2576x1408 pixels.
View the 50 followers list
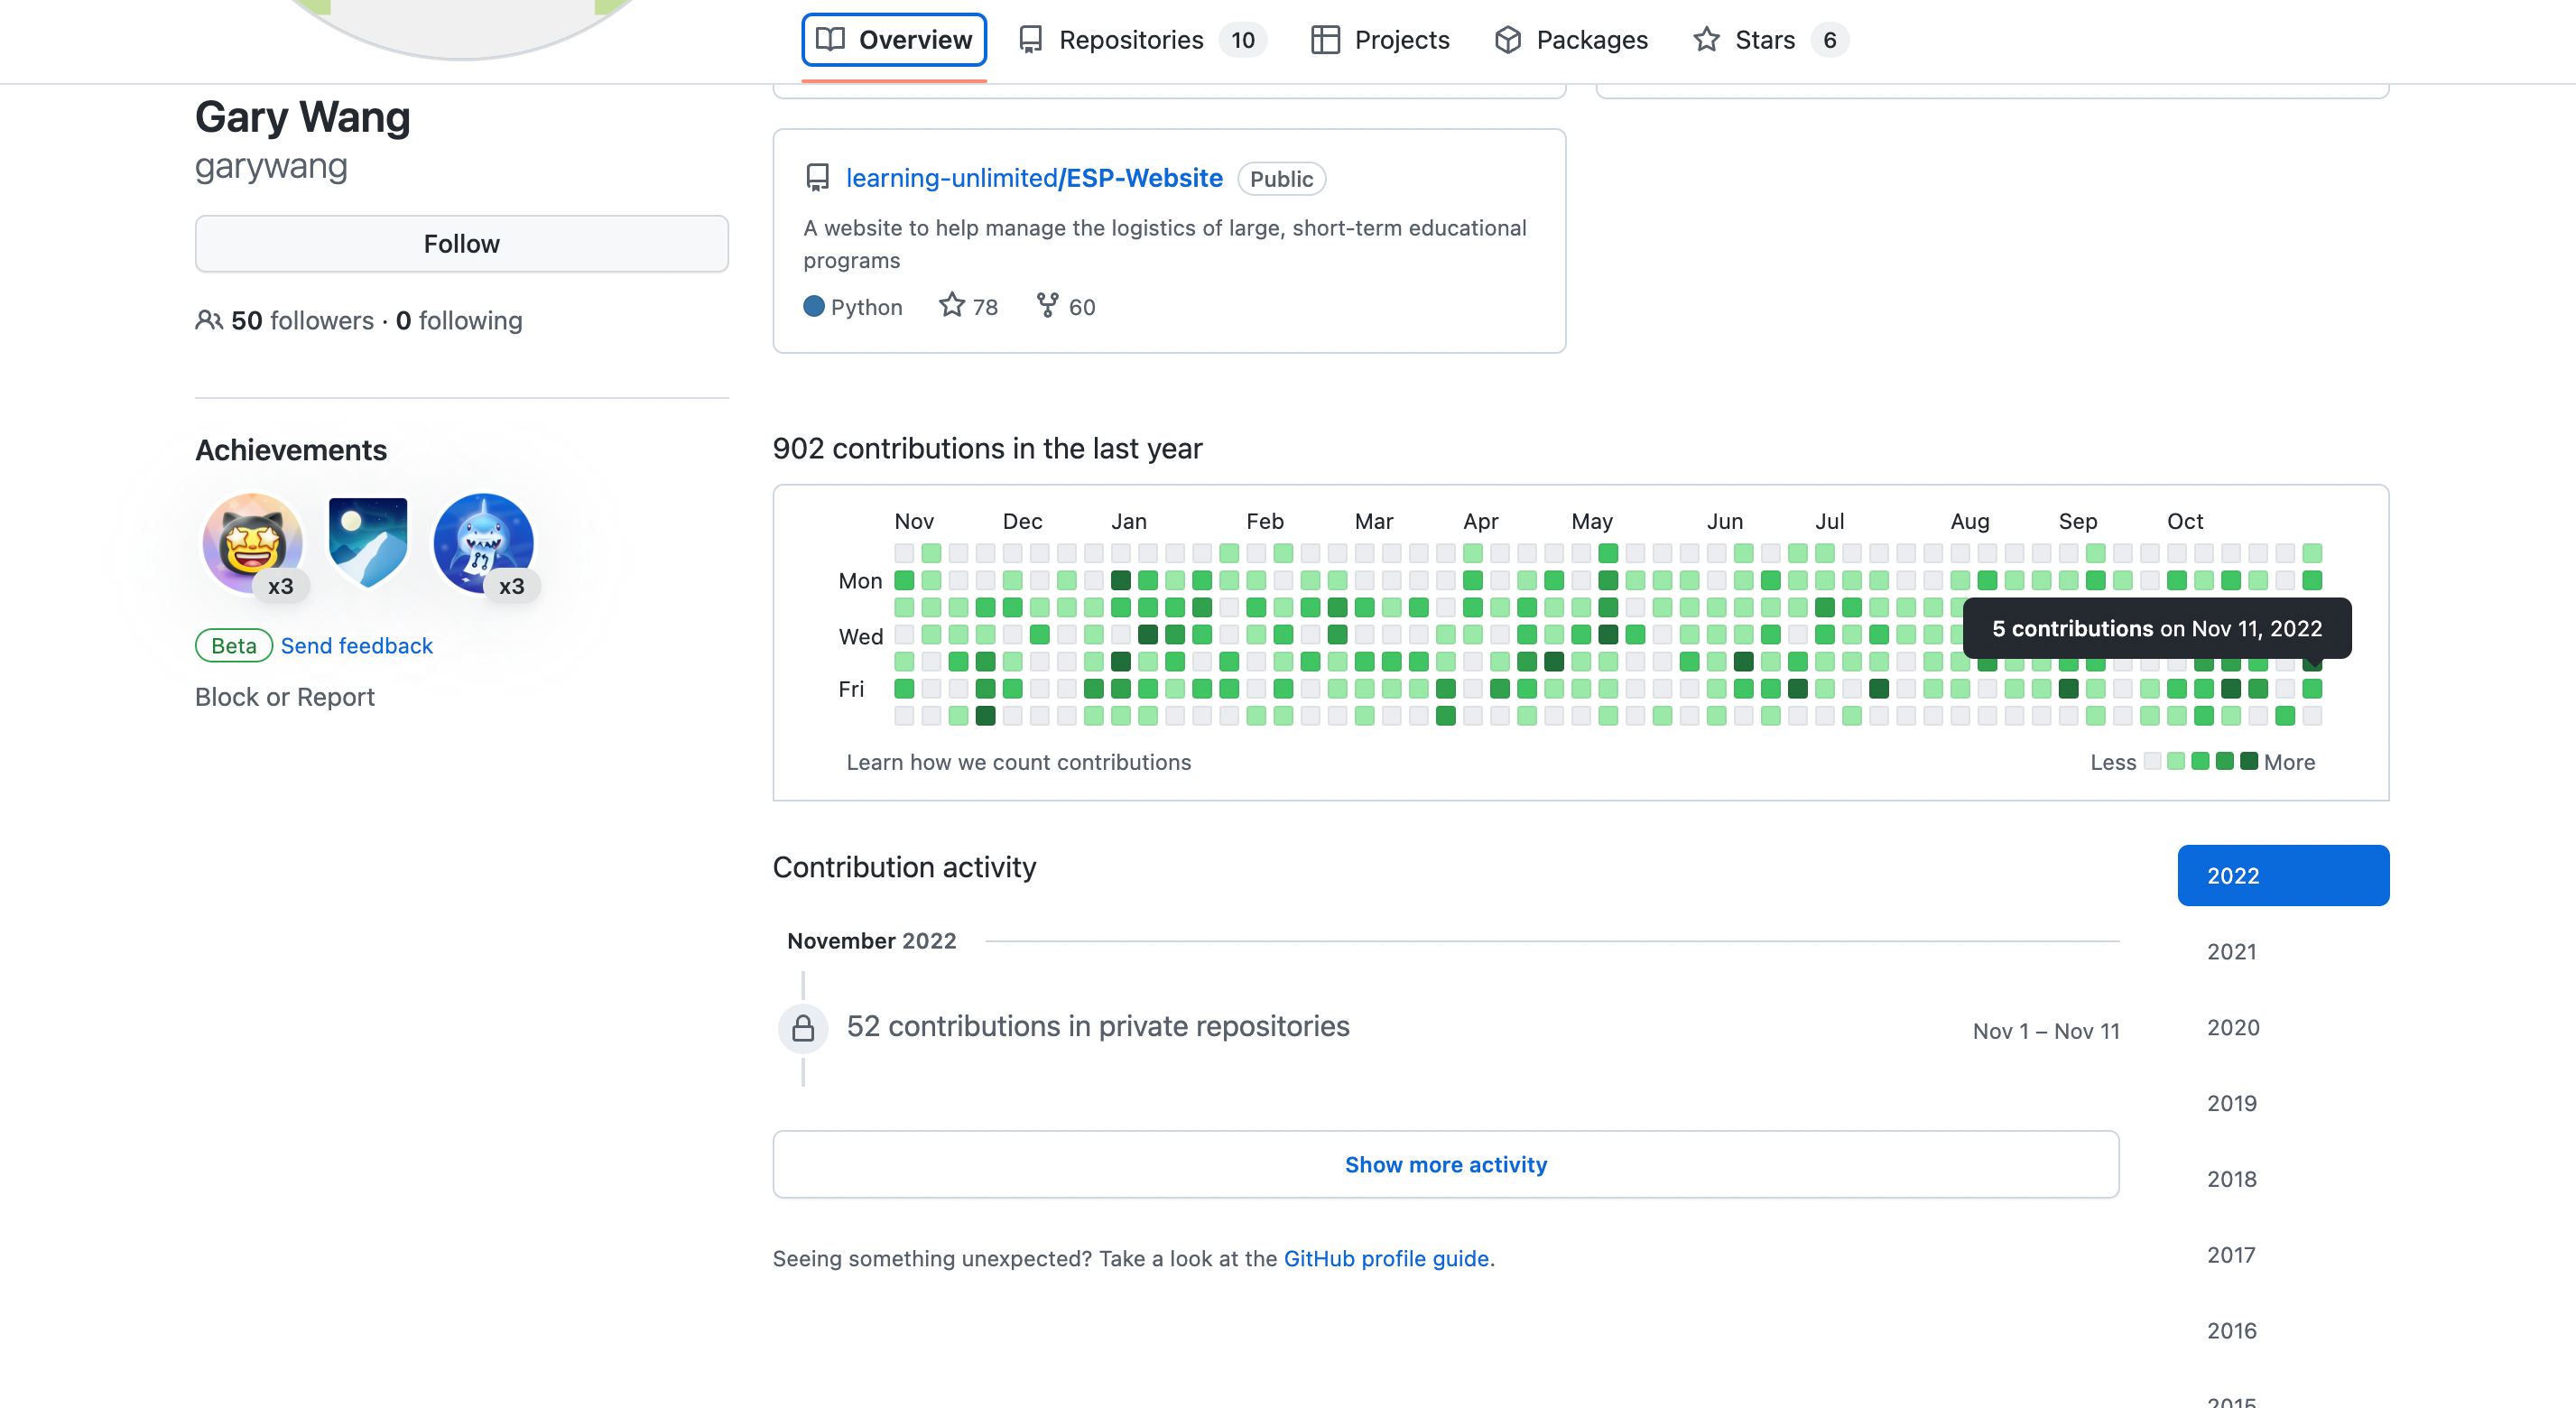pos(302,320)
